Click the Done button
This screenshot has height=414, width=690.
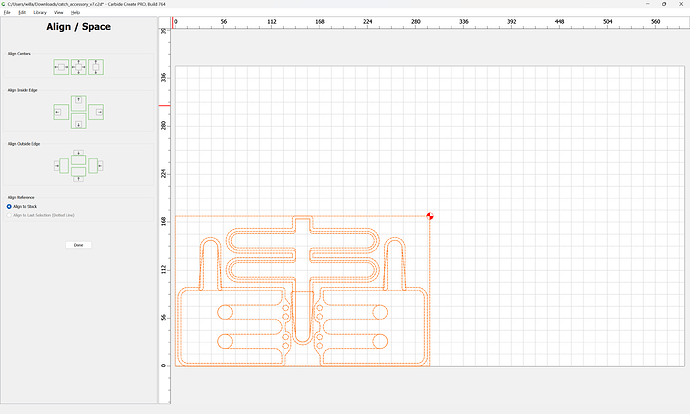pyautogui.click(x=78, y=245)
